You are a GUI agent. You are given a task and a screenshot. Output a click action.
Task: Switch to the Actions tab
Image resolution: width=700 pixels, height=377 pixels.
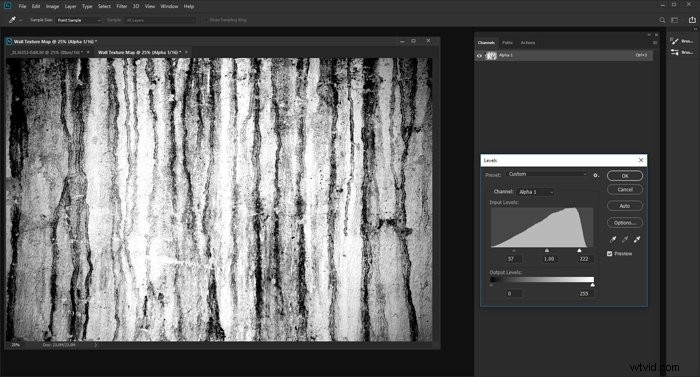pos(528,43)
